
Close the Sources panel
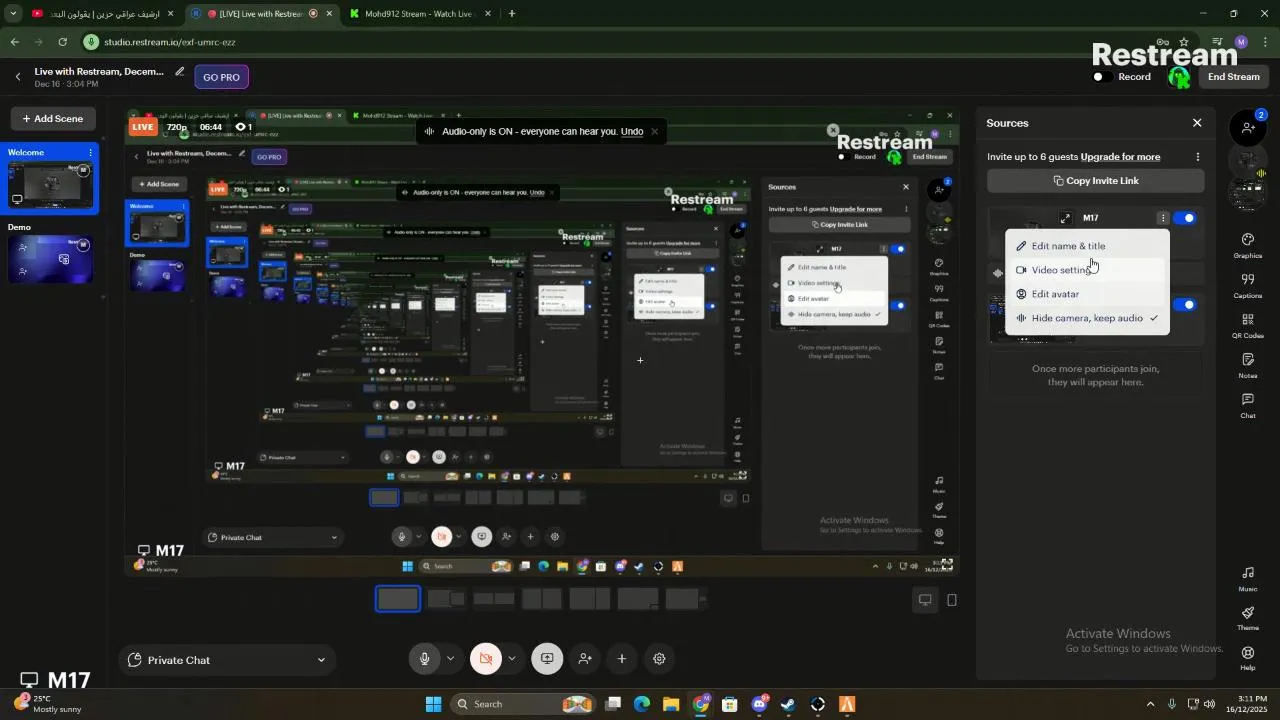click(x=1197, y=123)
